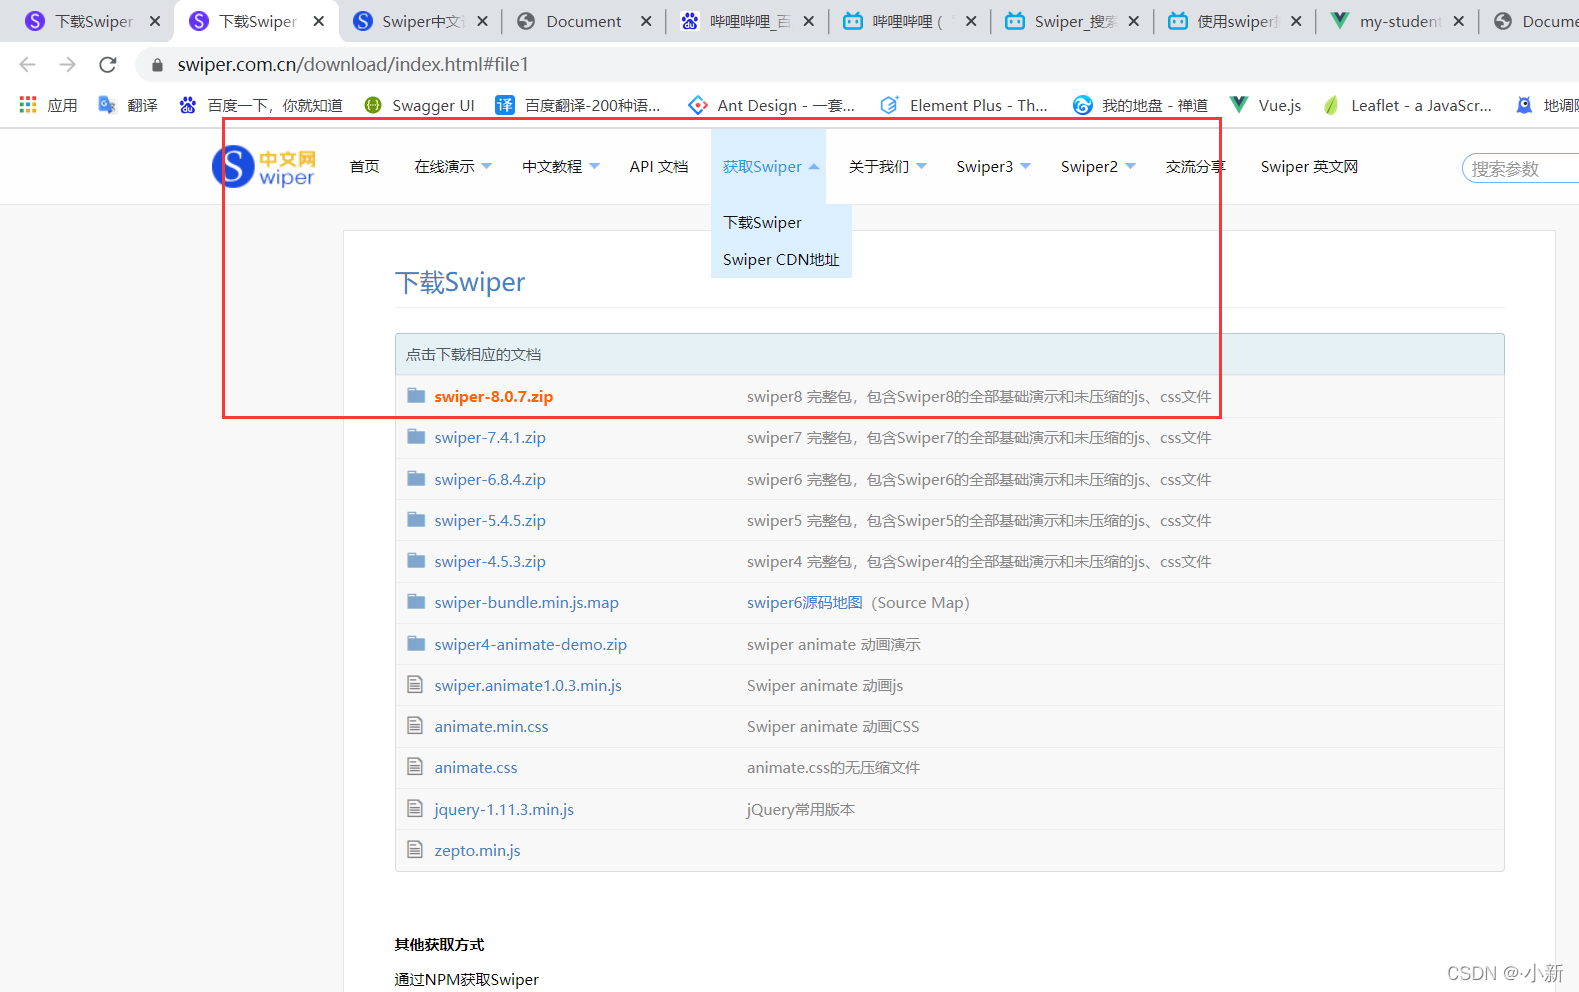
Task: Click the Swiper Chinese site logo
Action: coord(264,167)
